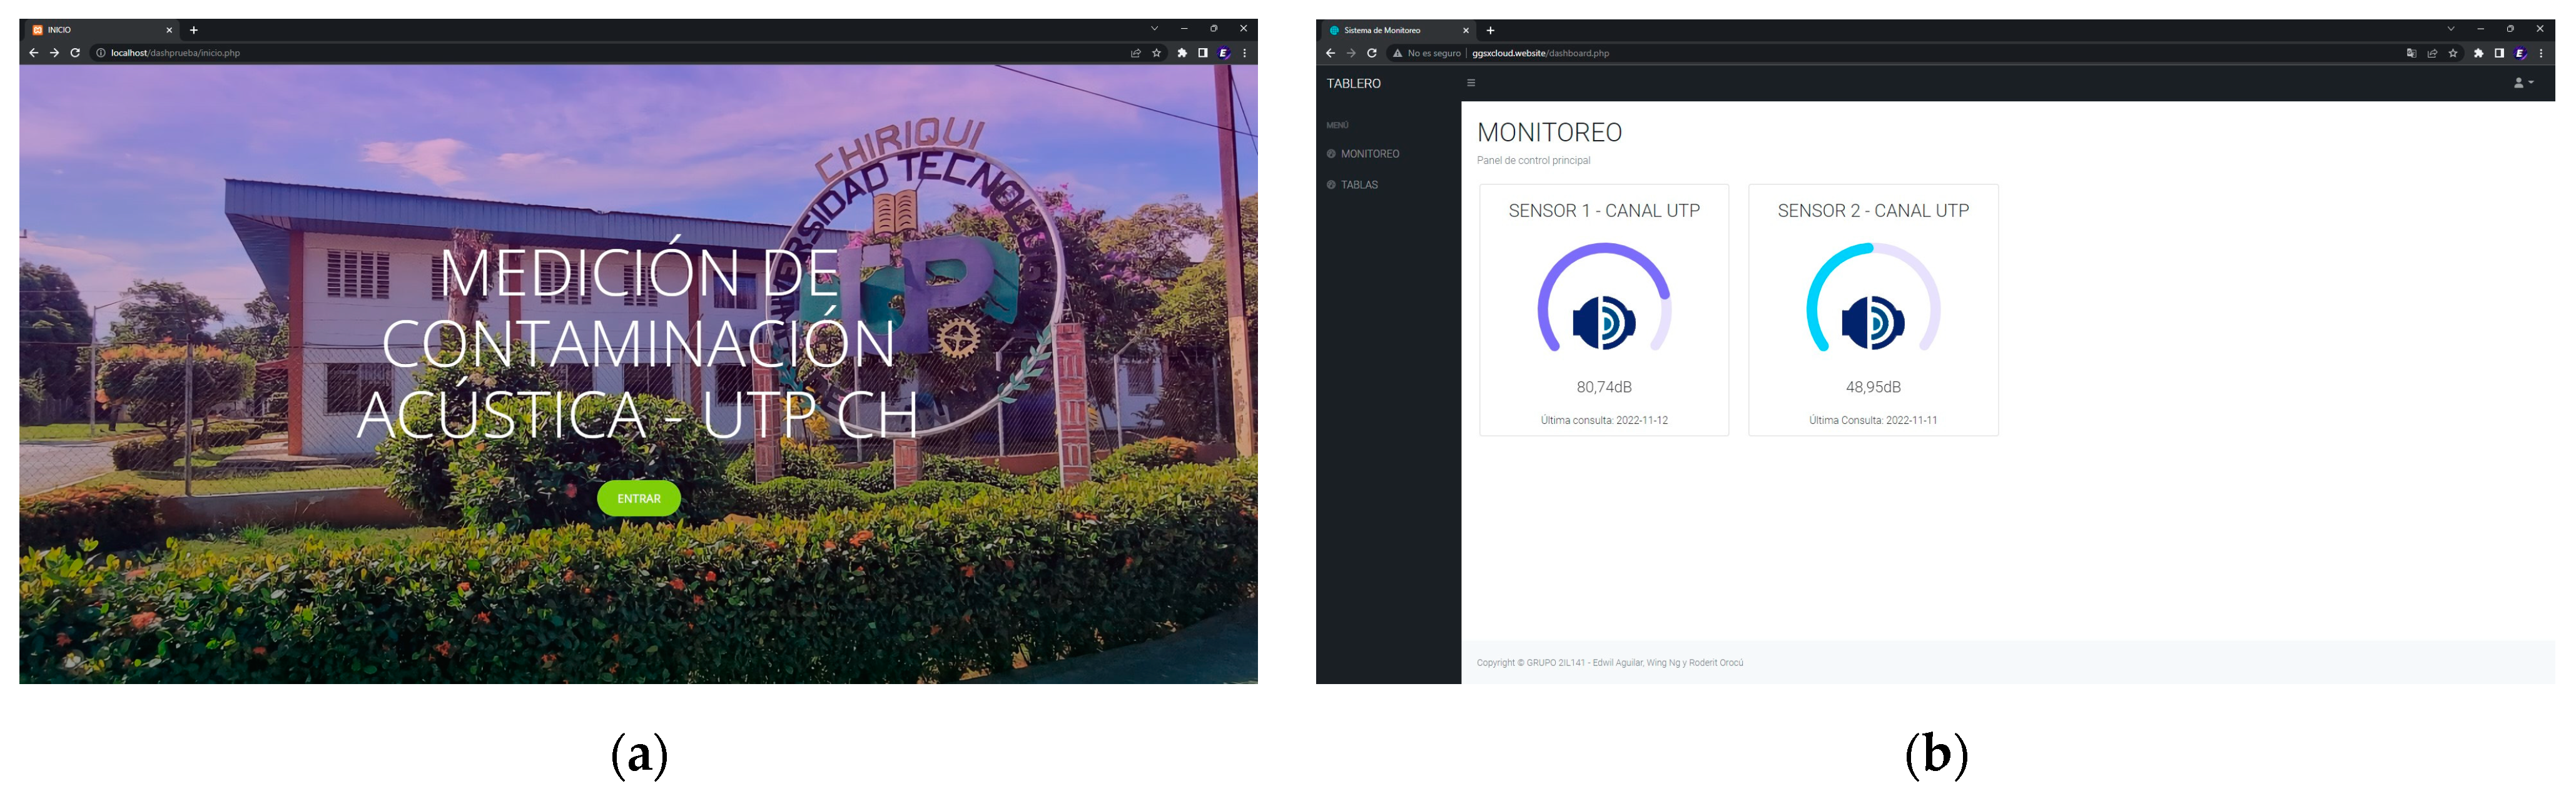This screenshot has height=796, width=2576.
Task: Open a new tab next to the INICIO tab
Action: [x=194, y=30]
